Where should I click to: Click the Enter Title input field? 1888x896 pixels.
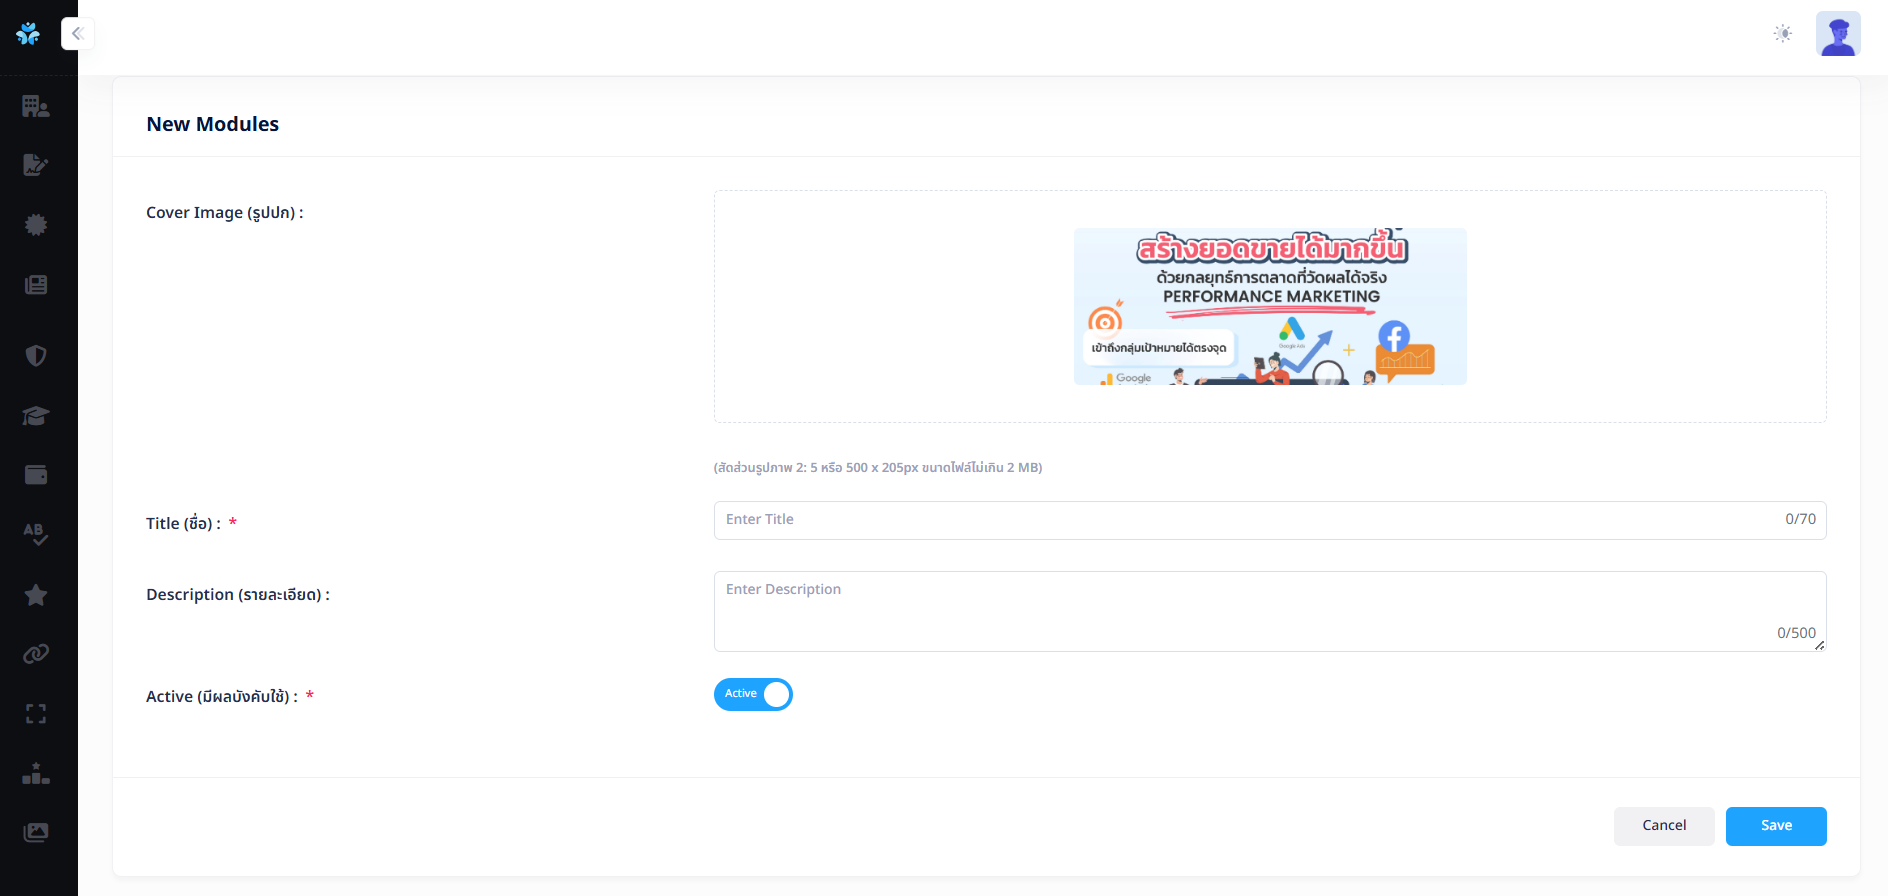tap(1250, 520)
